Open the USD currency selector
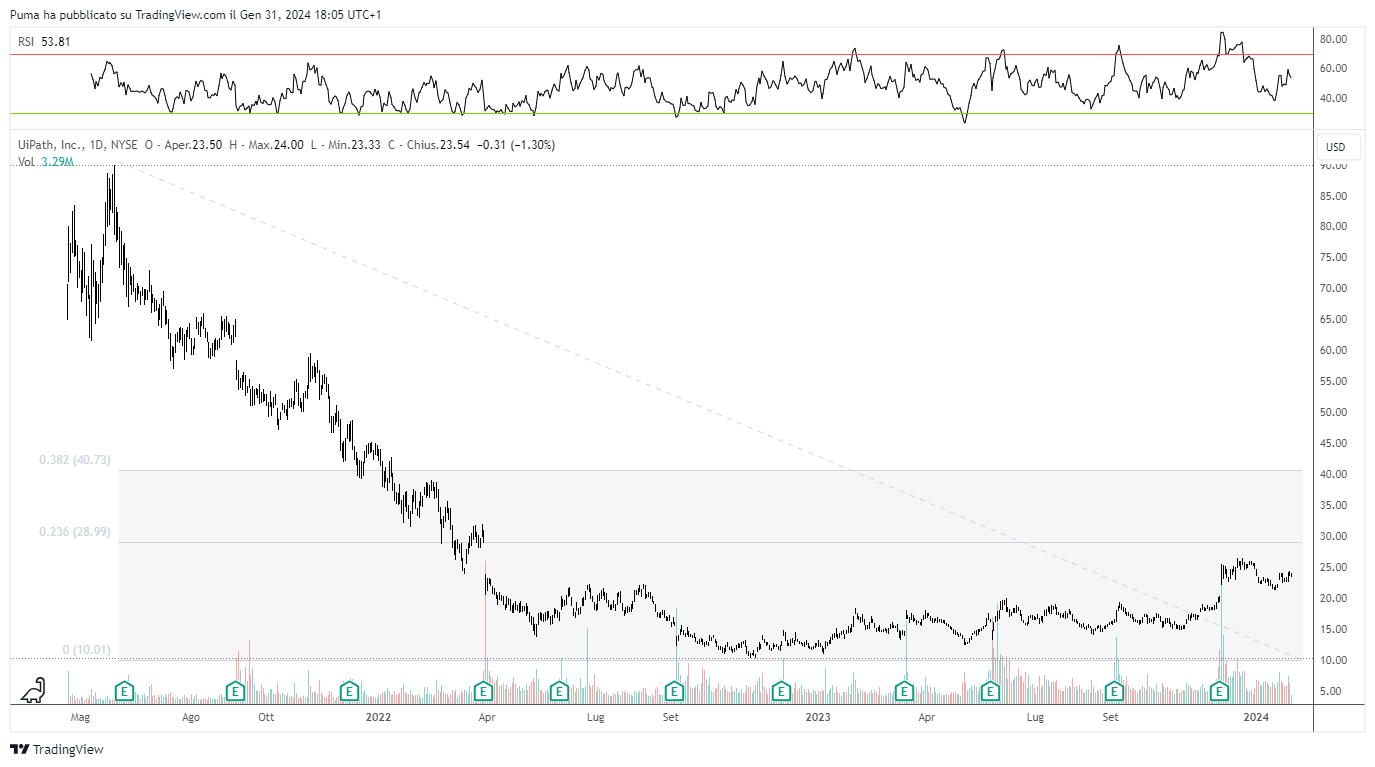This screenshot has height=767, width=1375. (1335, 147)
